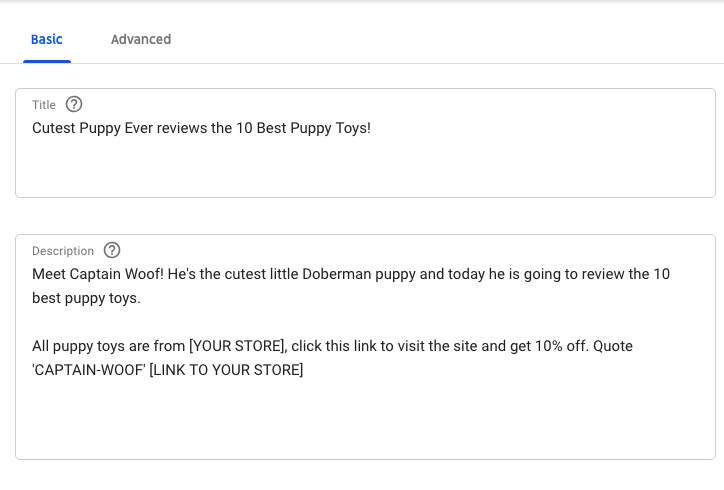The width and height of the screenshot is (724, 490).
Task: Click the 'CAPTAIN-WOOF' quote code text
Action: tap(87, 370)
